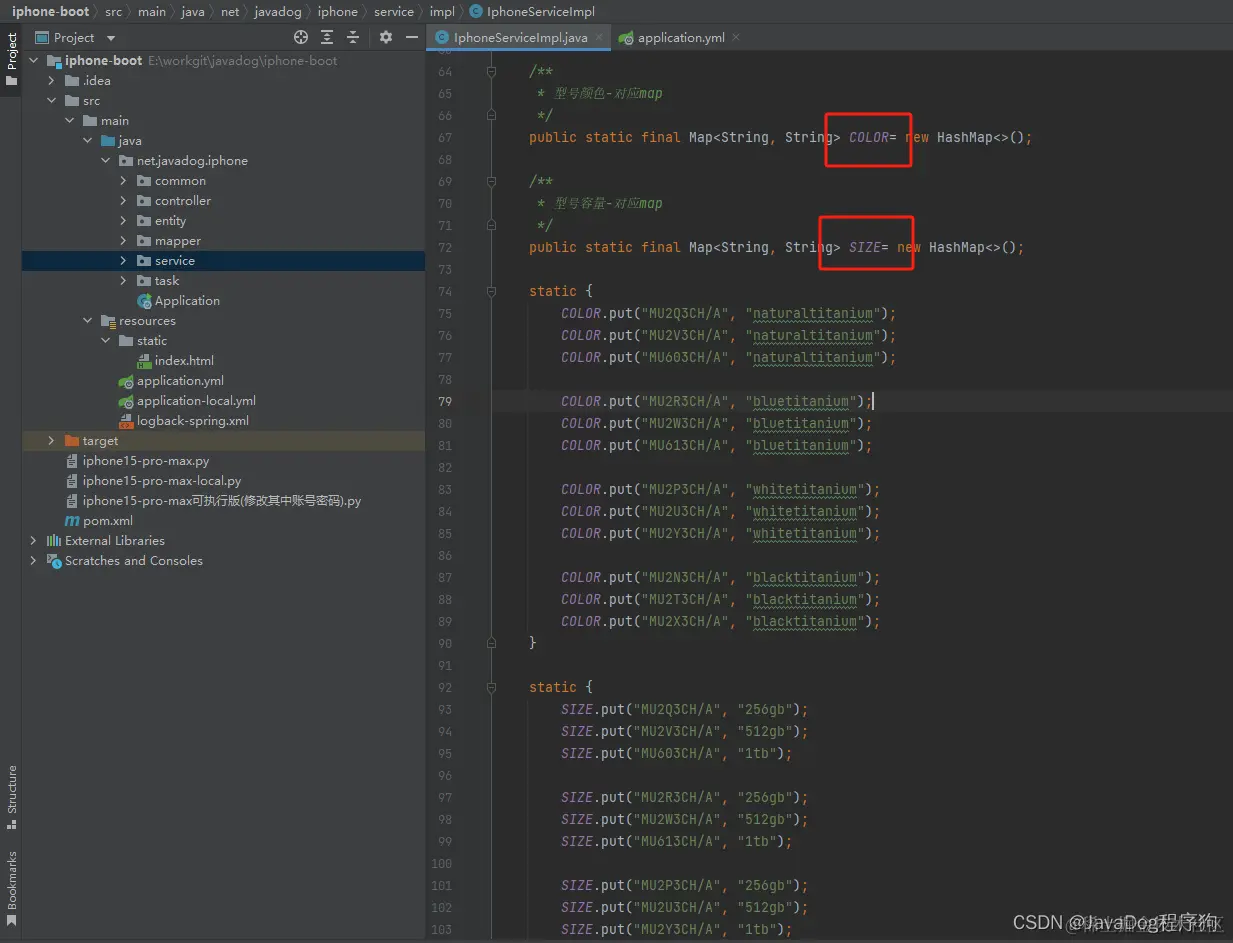This screenshot has width=1233, height=943.
Task: Select the service package row
Action: coord(223,261)
